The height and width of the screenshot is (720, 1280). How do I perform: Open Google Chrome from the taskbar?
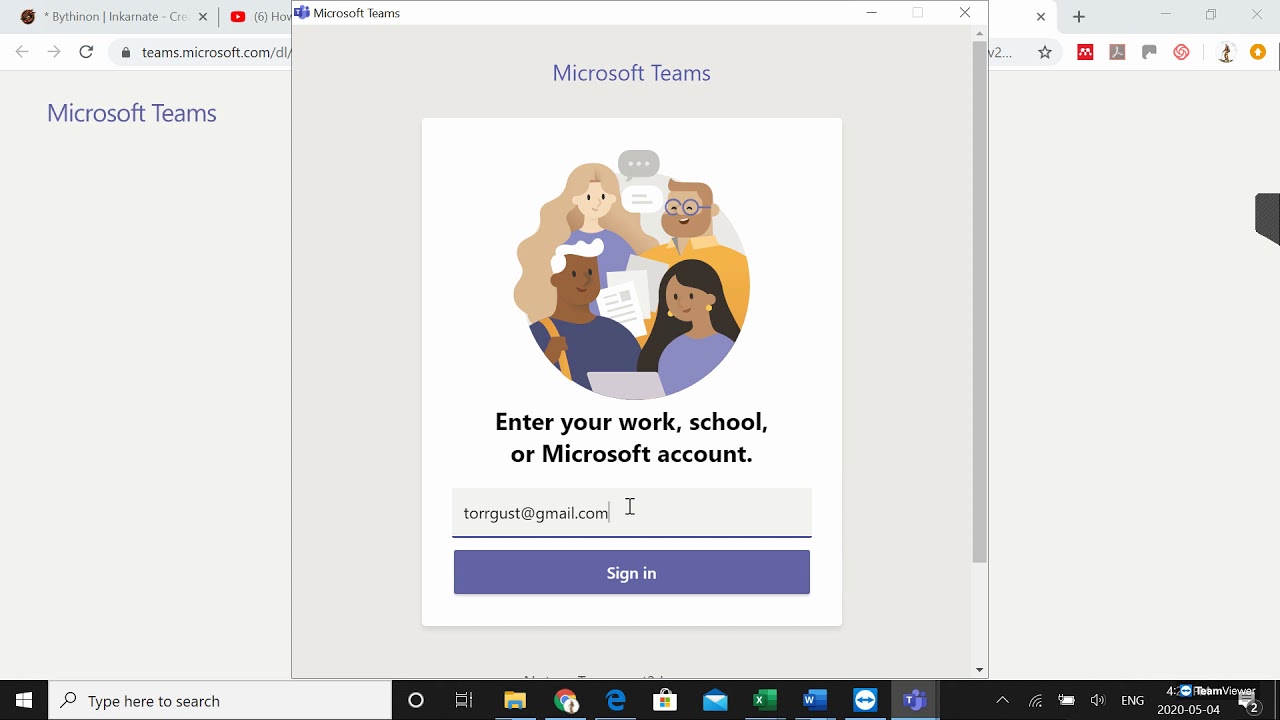pyautogui.click(x=565, y=701)
